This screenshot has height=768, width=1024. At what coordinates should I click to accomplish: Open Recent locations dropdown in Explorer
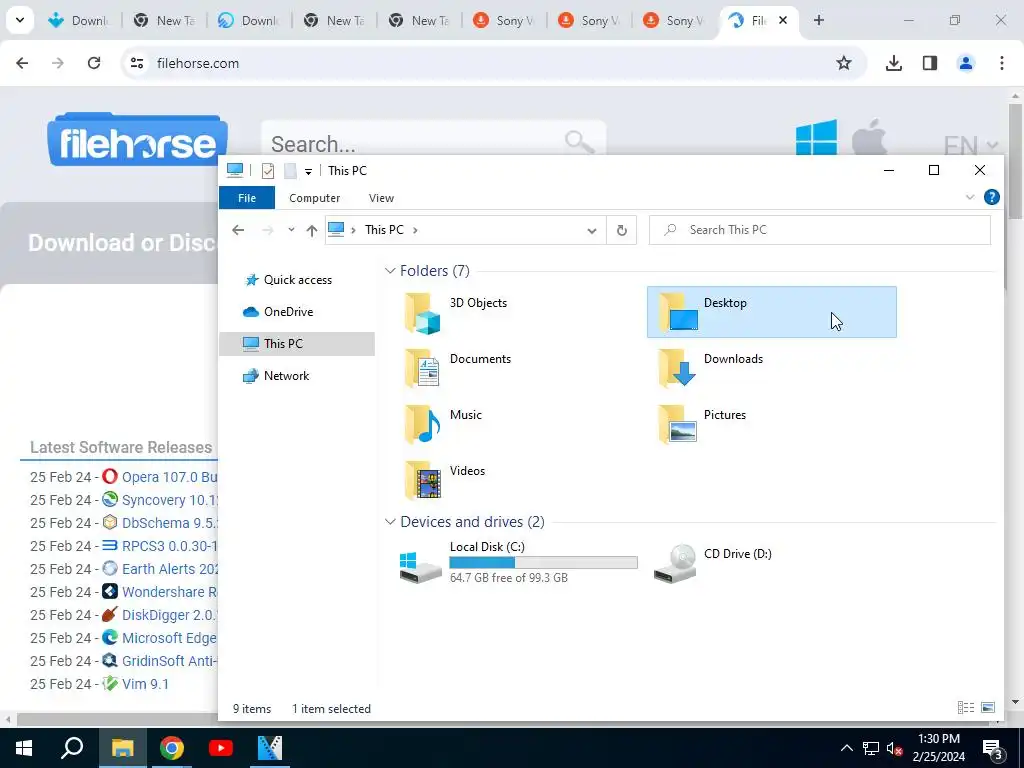tap(291, 230)
